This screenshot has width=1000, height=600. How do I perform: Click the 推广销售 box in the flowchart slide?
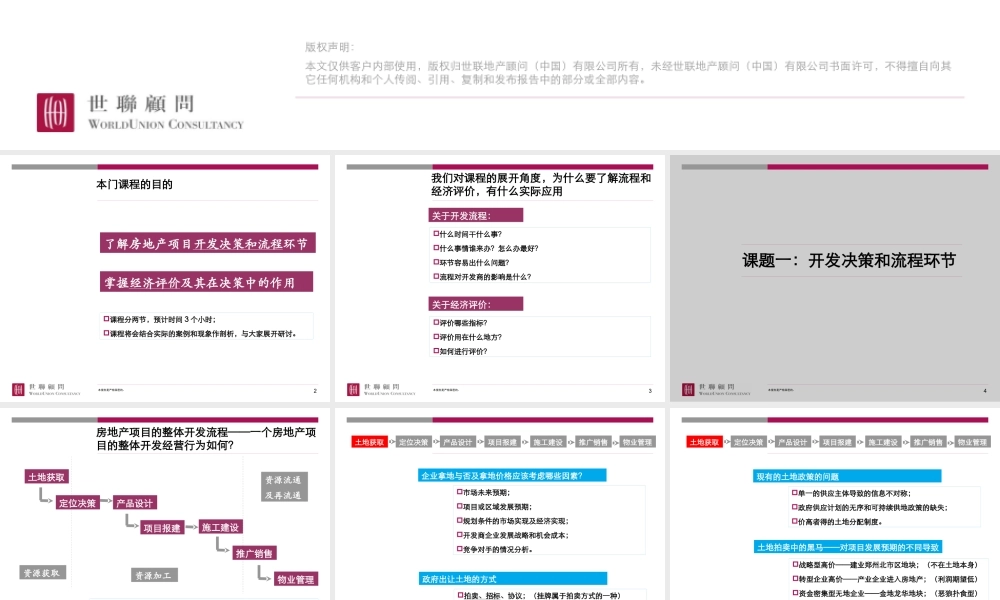click(254, 553)
